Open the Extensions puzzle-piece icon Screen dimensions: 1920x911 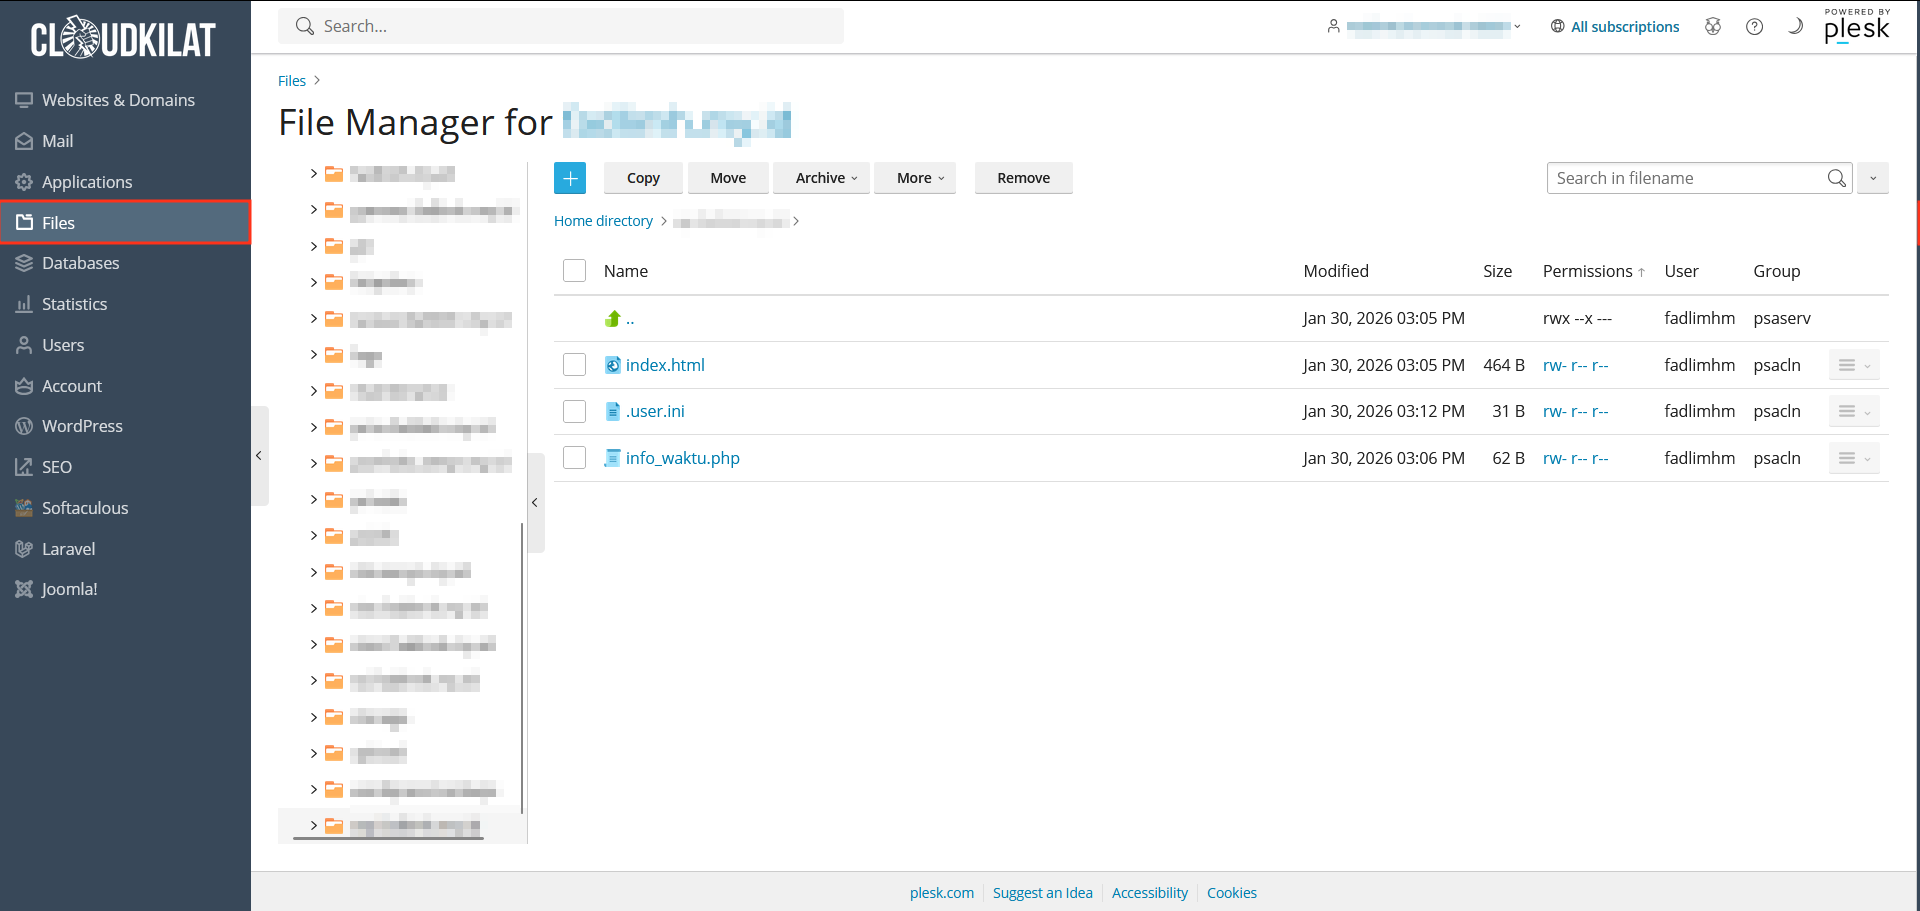pyautogui.click(x=1713, y=27)
